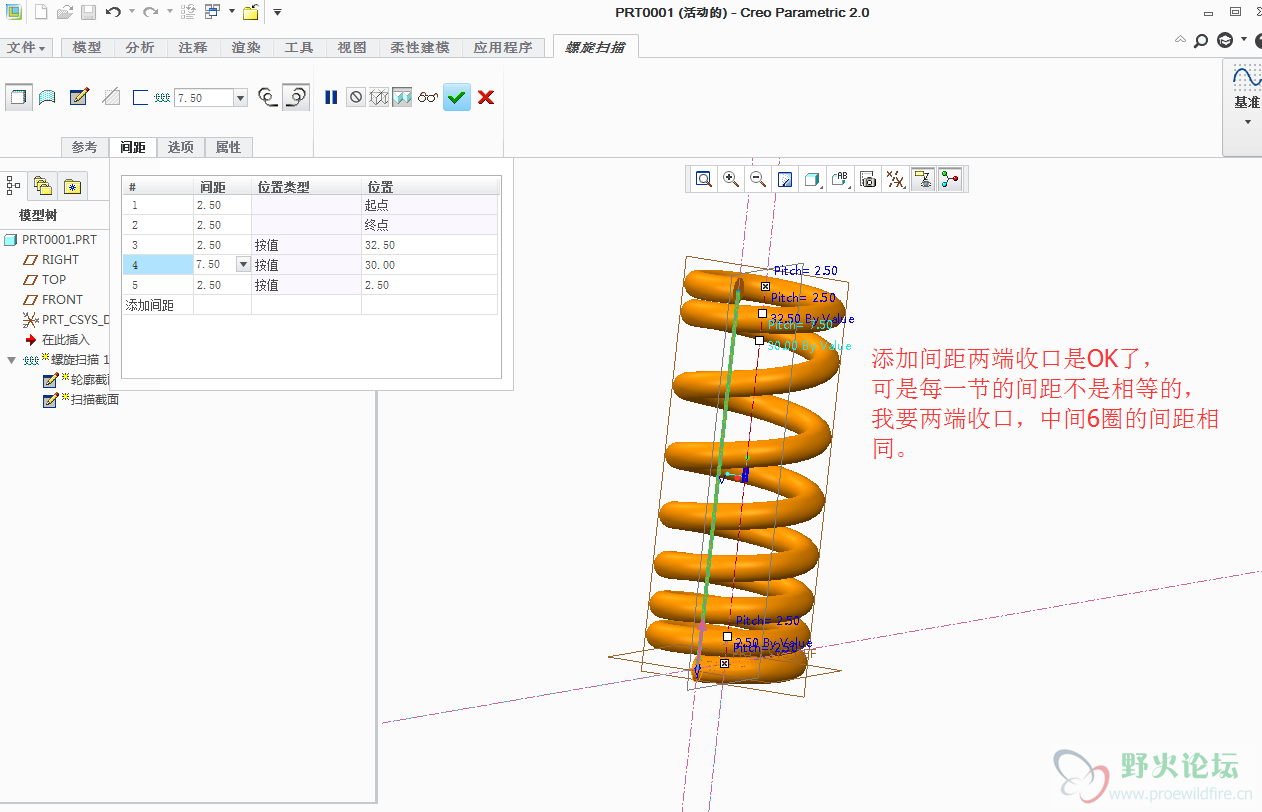Click the pitch value field showing 7.50
This screenshot has width=1262, height=812.
tap(203, 98)
